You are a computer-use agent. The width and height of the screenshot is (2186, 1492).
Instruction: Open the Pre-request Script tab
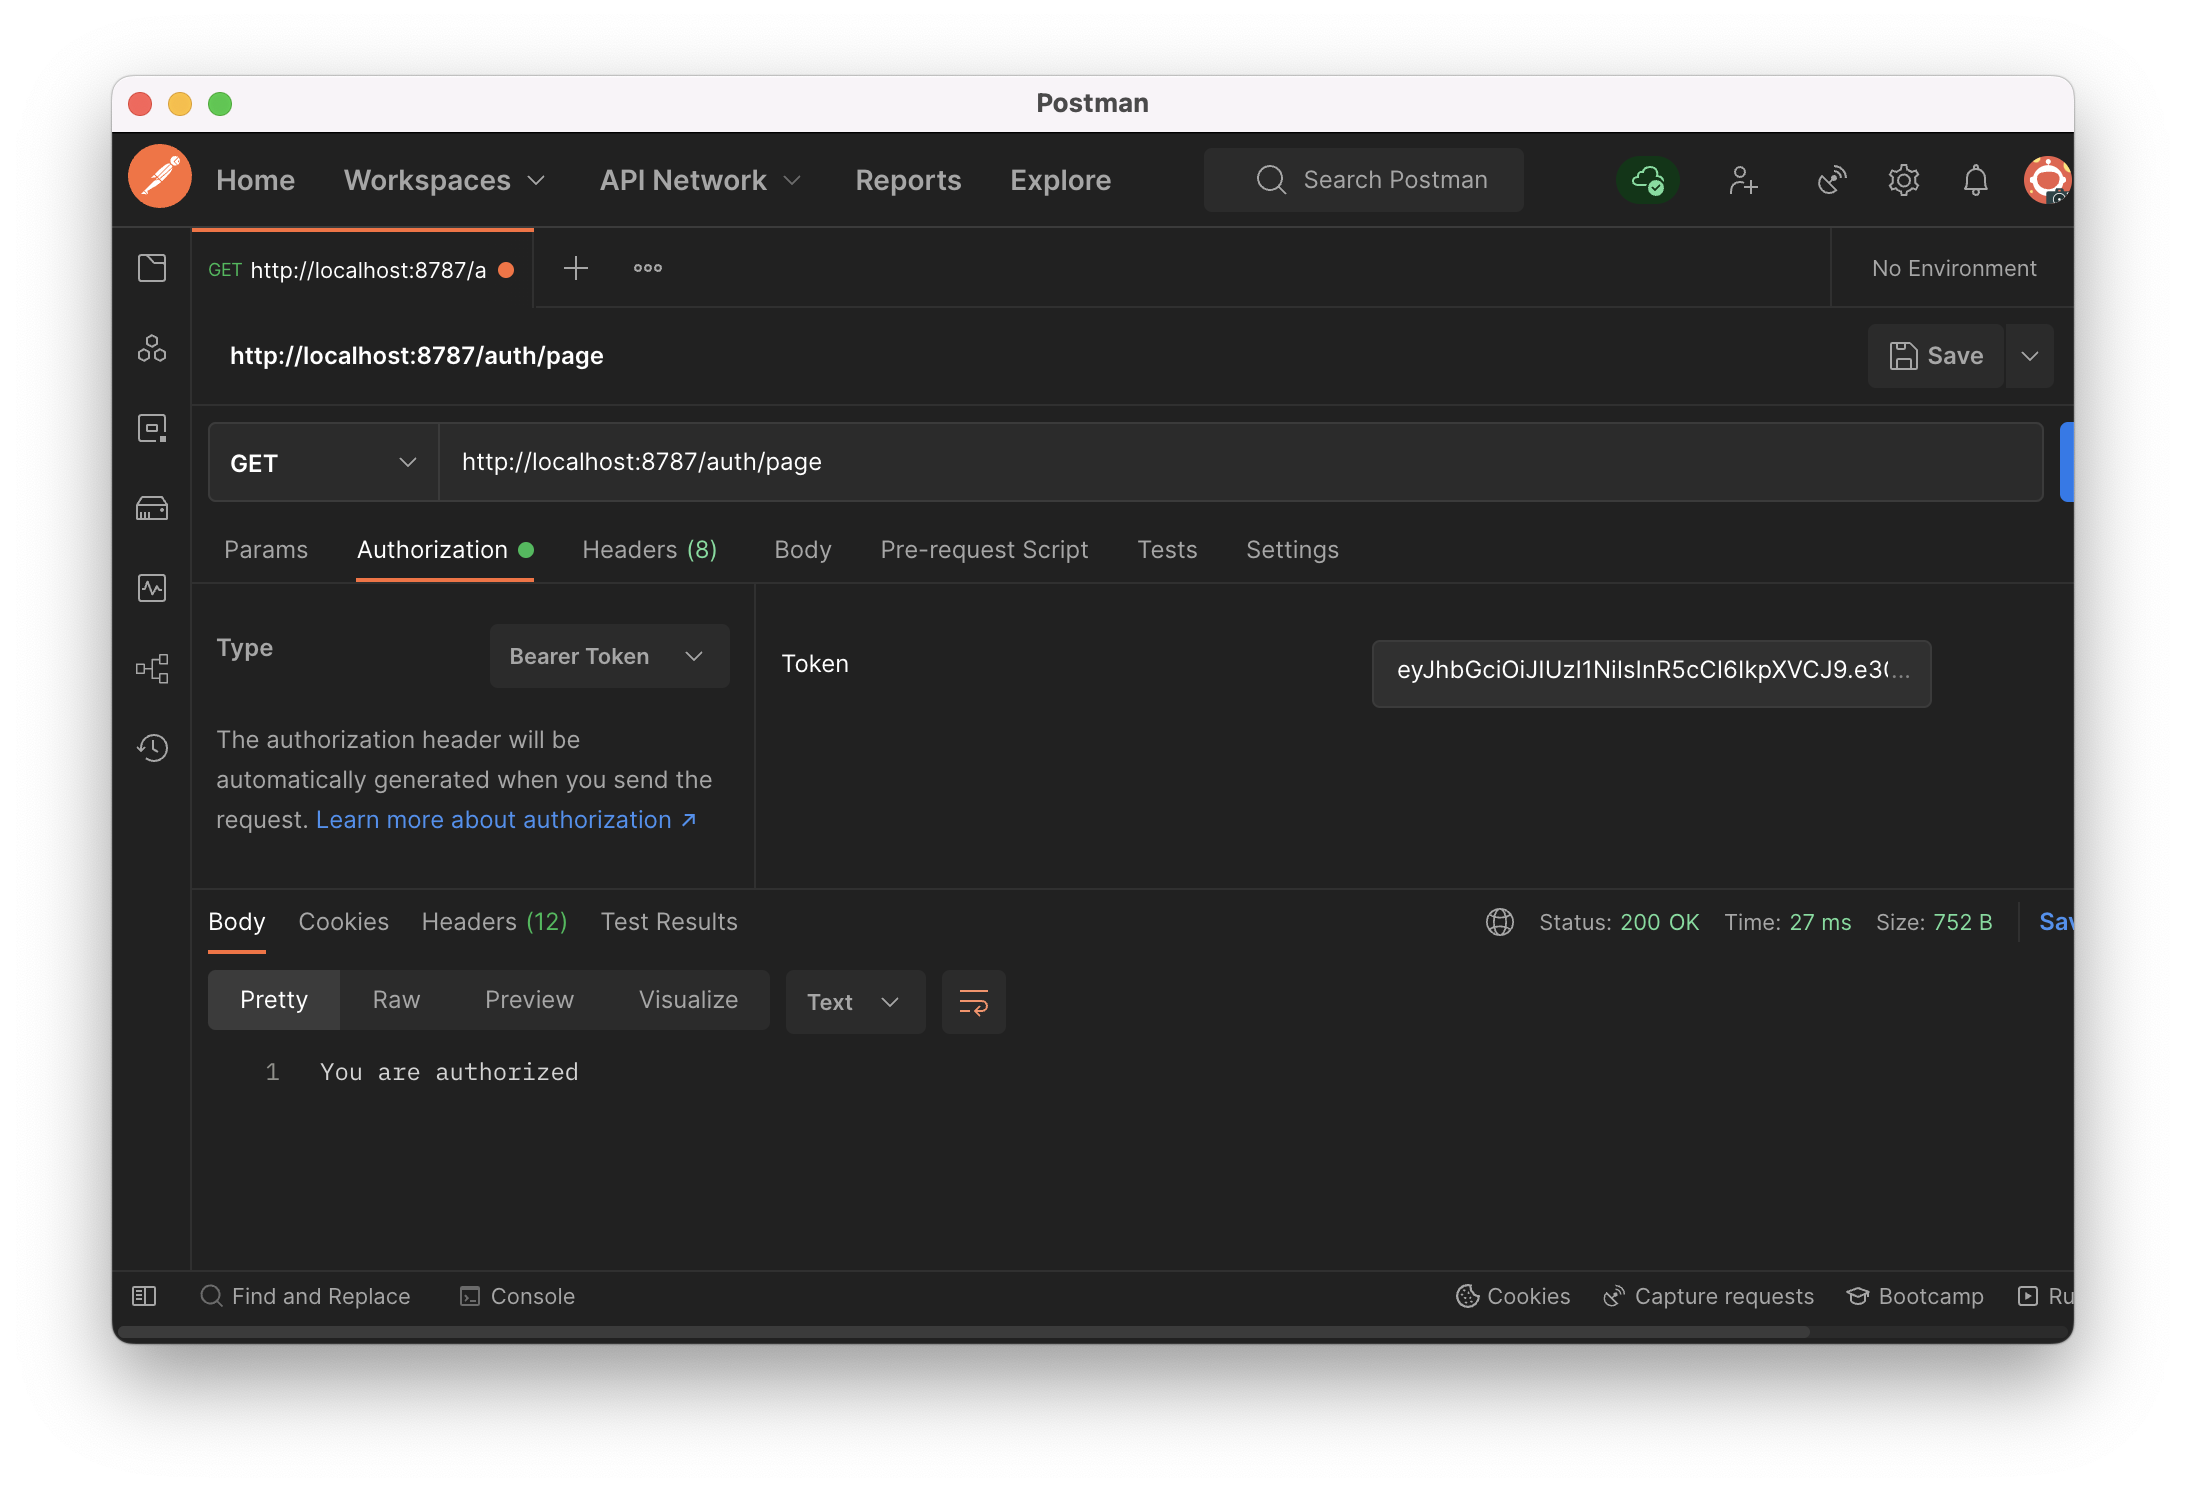pos(984,549)
